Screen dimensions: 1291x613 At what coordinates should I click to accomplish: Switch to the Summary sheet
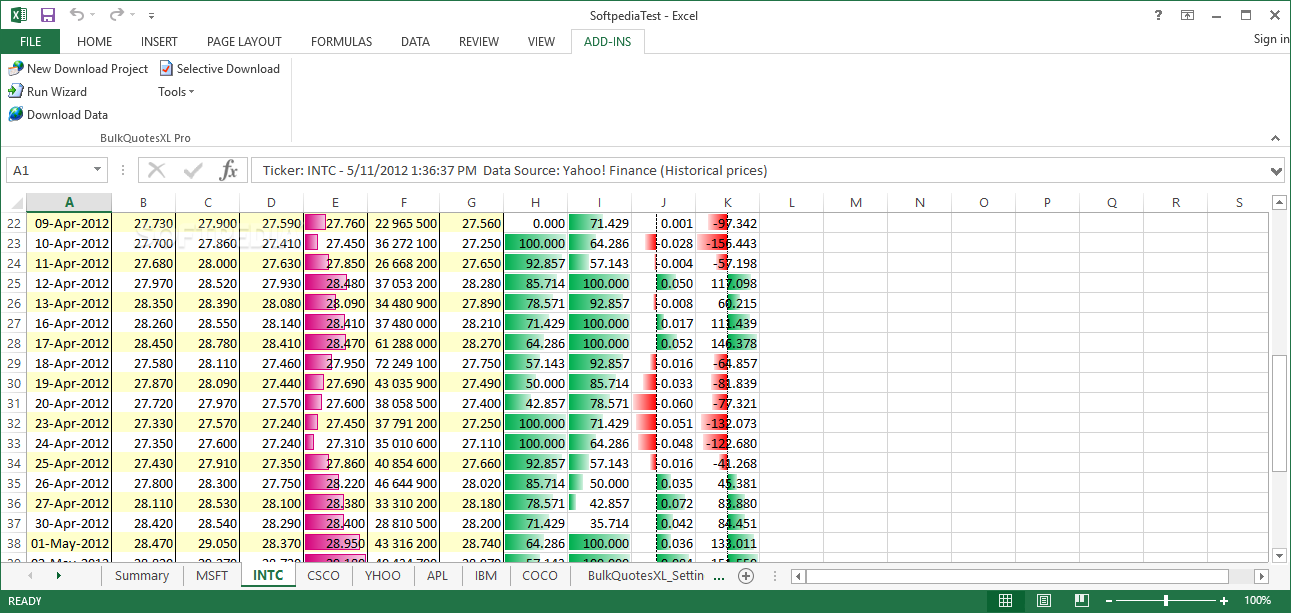[142, 576]
